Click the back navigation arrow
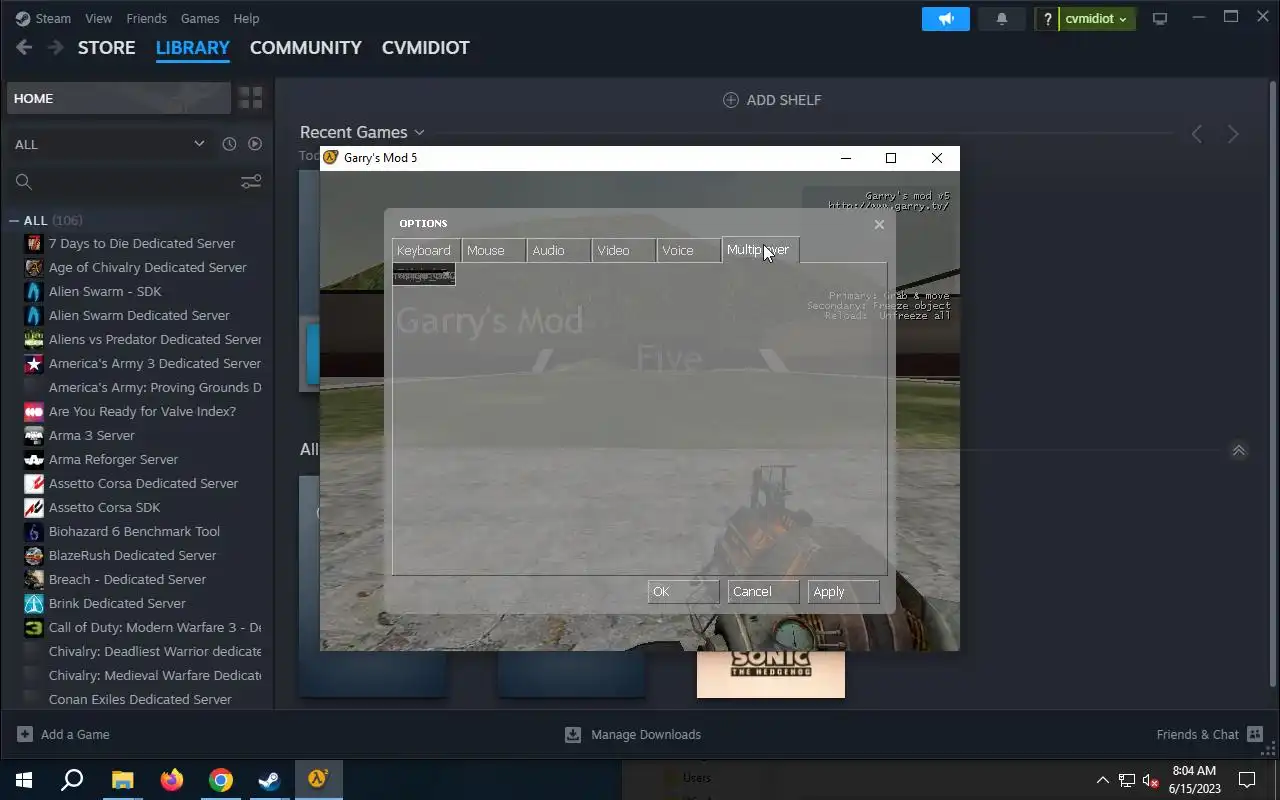 (24, 47)
